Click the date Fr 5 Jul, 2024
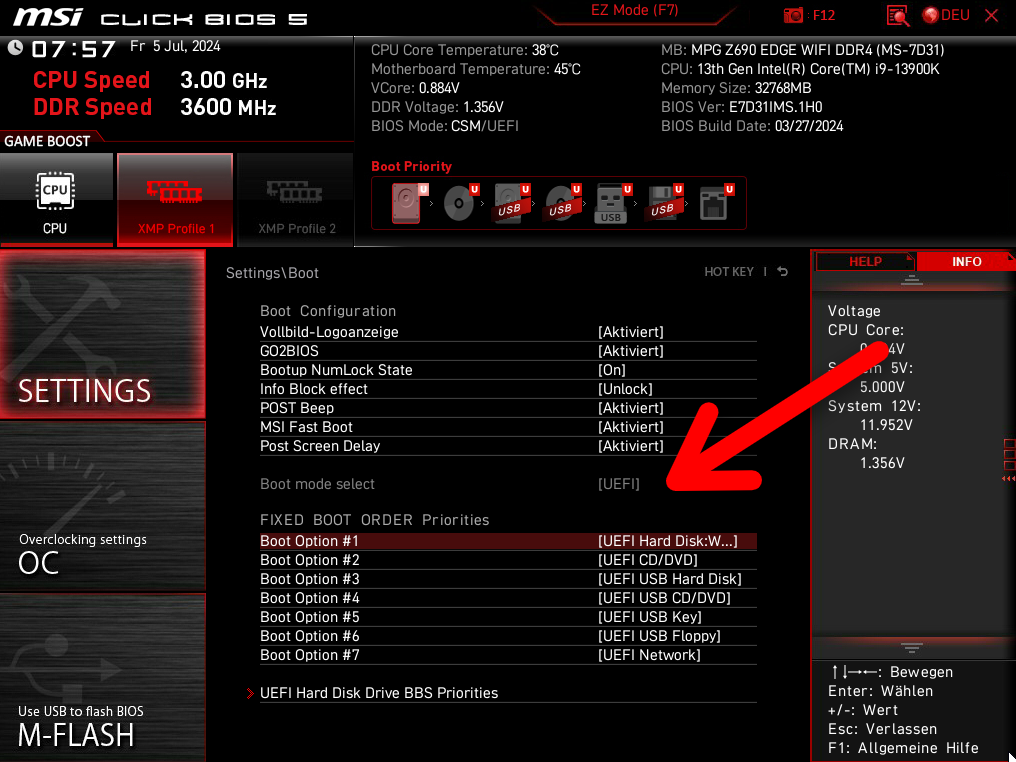Image resolution: width=1016 pixels, height=762 pixels. point(175,46)
